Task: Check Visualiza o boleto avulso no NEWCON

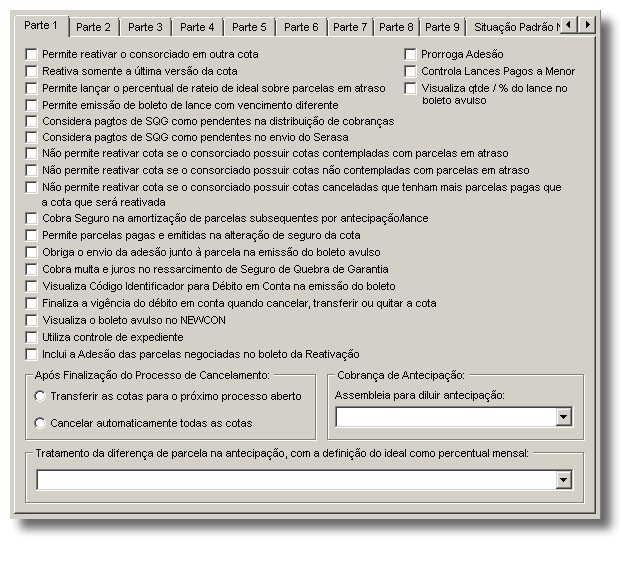Action: click(x=31, y=320)
